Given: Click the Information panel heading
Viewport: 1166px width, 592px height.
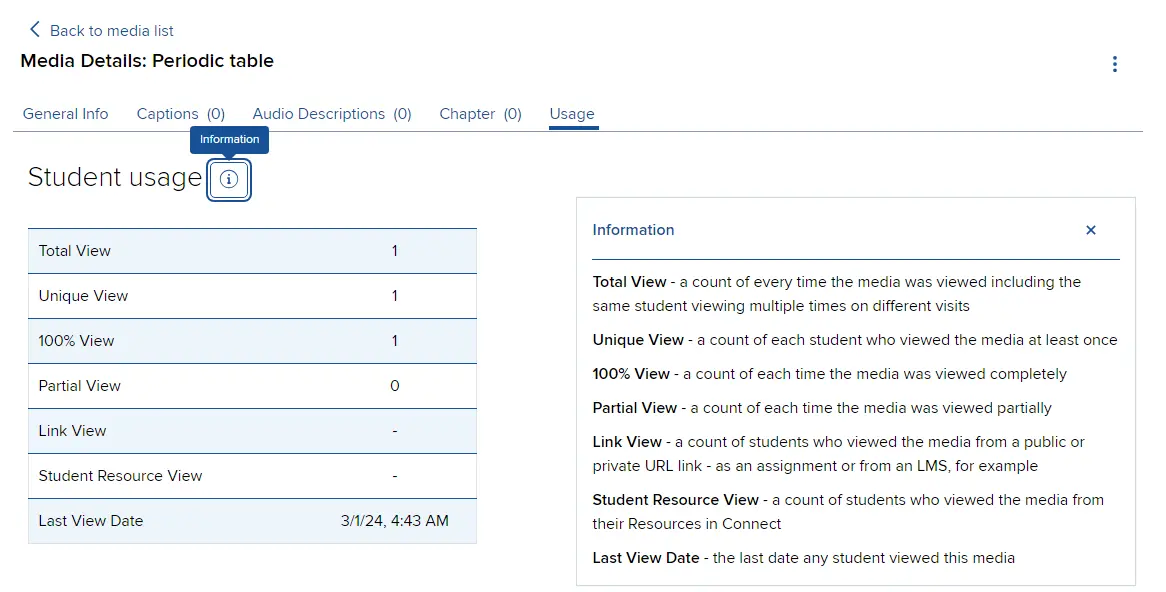Looking at the screenshot, I should point(634,230).
